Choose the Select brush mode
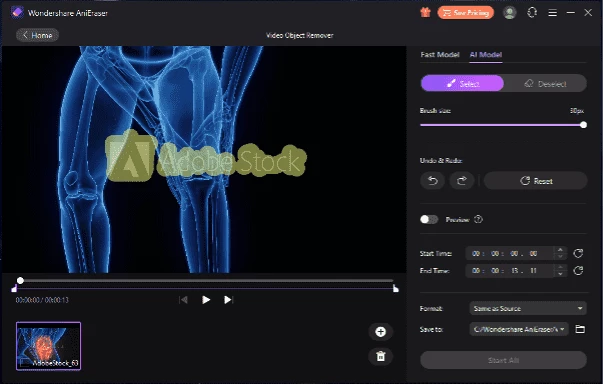This screenshot has height=384, width=604. (462, 83)
